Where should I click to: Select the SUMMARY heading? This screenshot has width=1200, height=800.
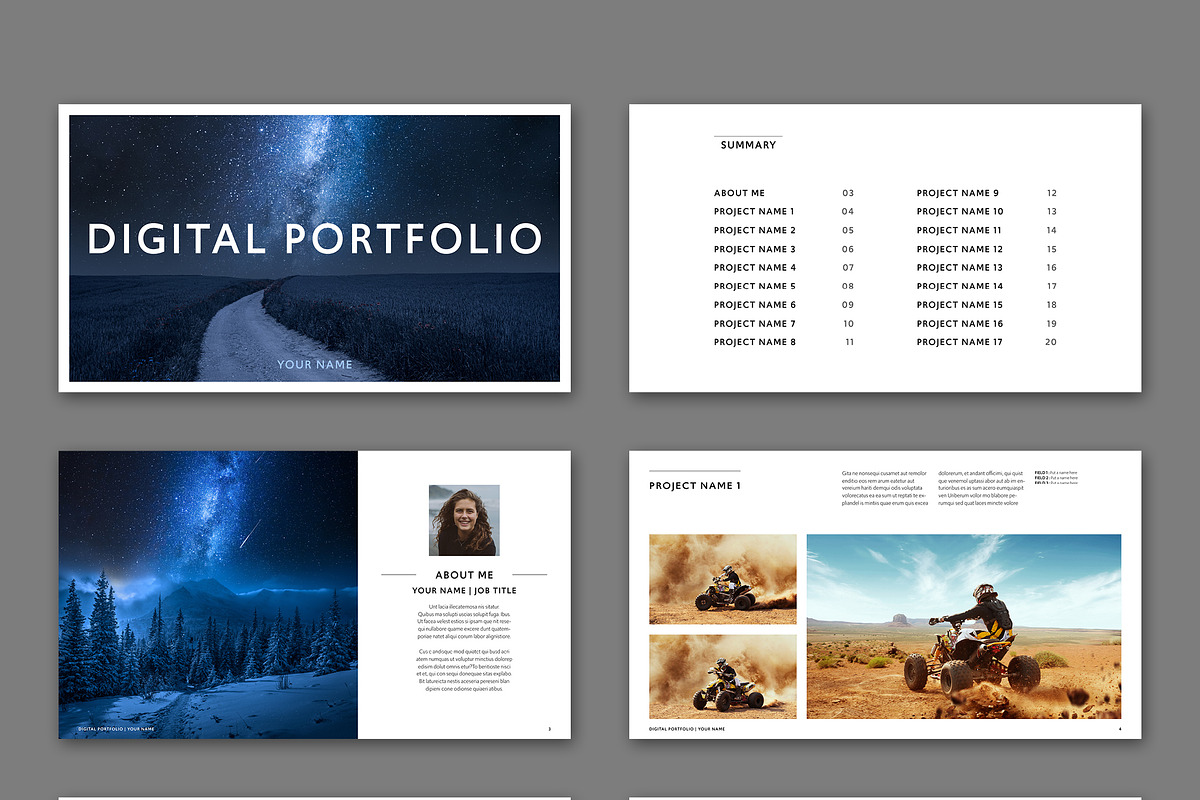(747, 145)
